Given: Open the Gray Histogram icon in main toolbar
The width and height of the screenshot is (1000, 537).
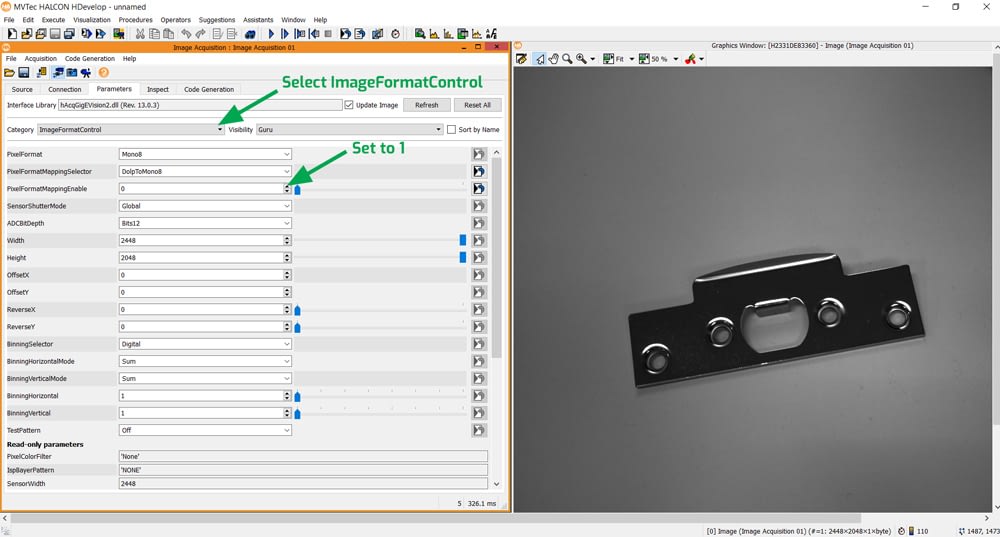Looking at the screenshot, I should coord(434,34).
